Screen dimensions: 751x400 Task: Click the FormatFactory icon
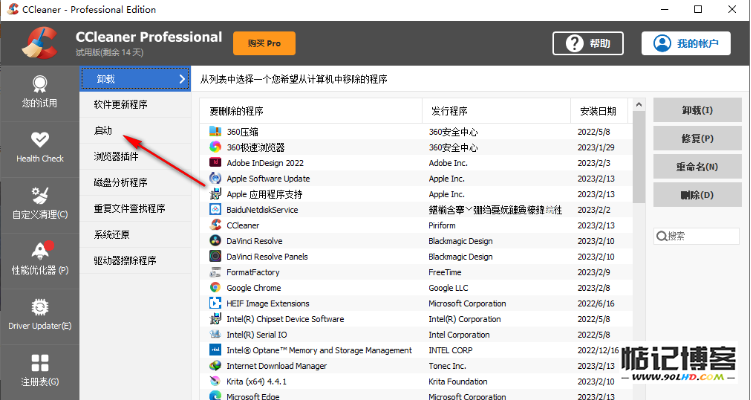tap(215, 272)
